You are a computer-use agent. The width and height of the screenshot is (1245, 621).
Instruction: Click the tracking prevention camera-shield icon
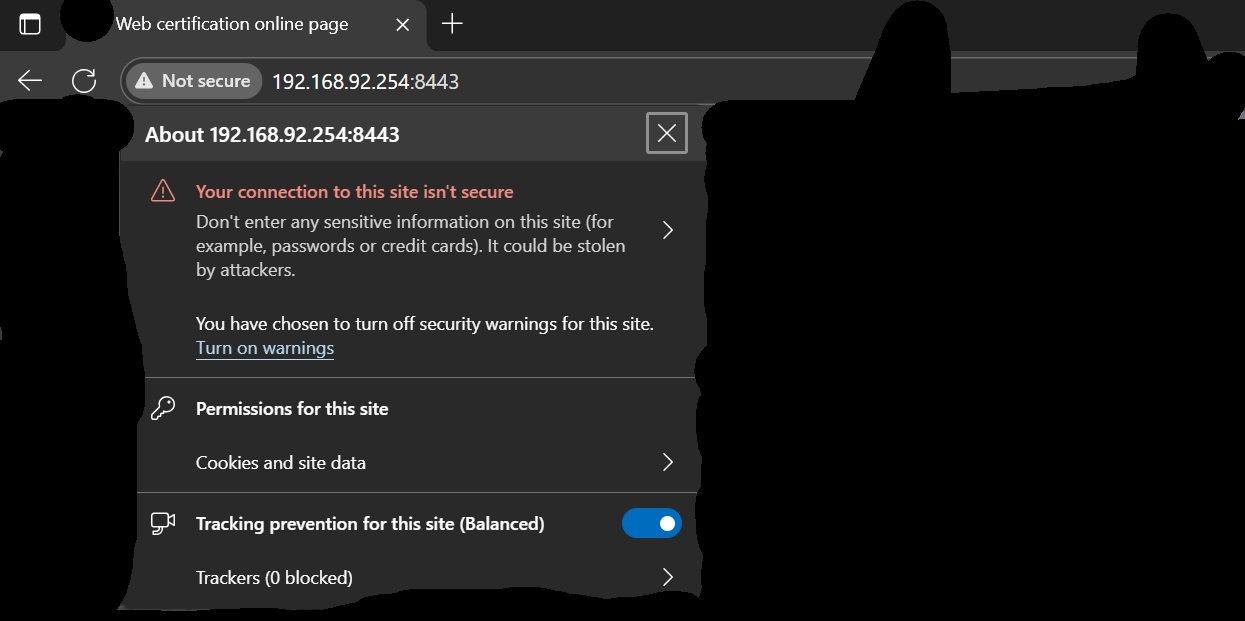click(163, 523)
